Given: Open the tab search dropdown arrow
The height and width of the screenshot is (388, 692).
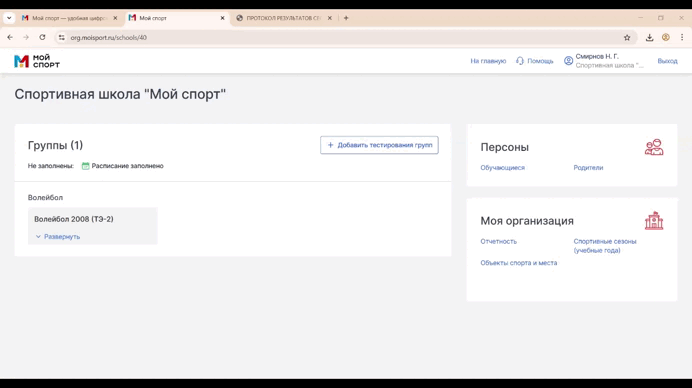Looking at the screenshot, I should pyautogui.click(x=9, y=18).
